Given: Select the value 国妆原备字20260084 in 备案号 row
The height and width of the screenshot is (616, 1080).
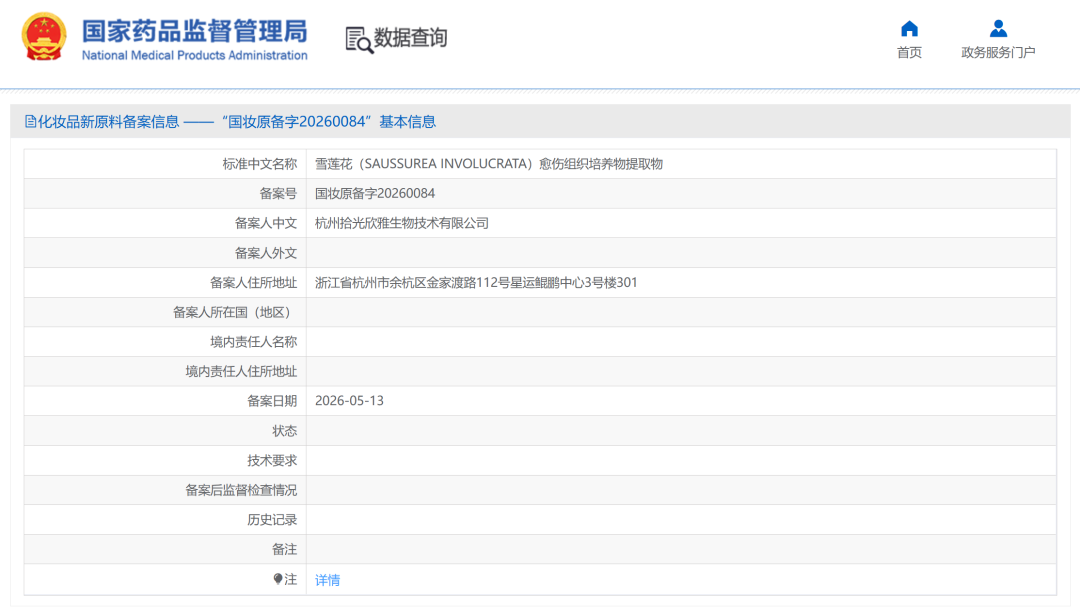Looking at the screenshot, I should pos(375,194).
